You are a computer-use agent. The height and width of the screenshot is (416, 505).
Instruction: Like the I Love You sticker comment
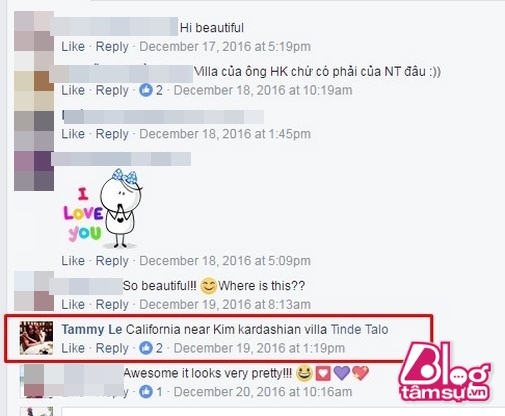[73, 261]
